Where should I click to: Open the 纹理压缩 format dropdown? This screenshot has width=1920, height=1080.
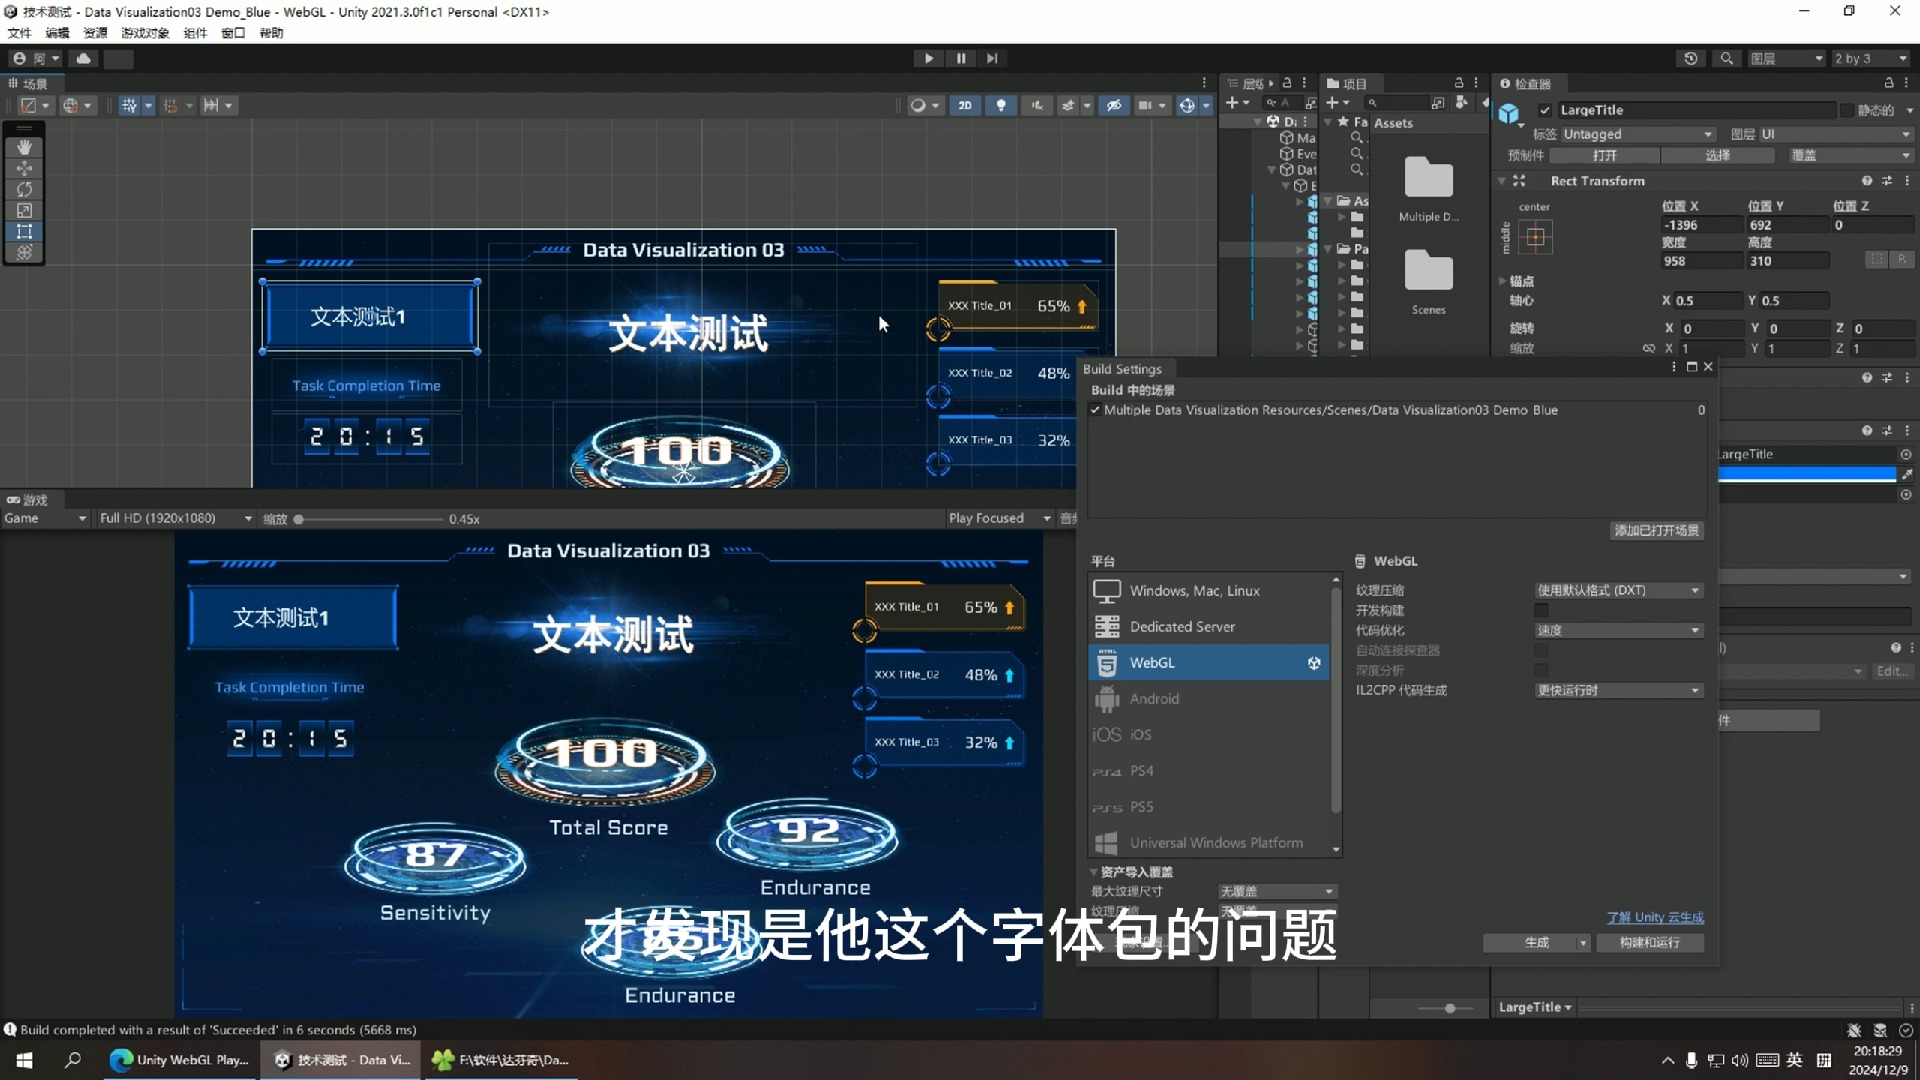pyautogui.click(x=1618, y=590)
